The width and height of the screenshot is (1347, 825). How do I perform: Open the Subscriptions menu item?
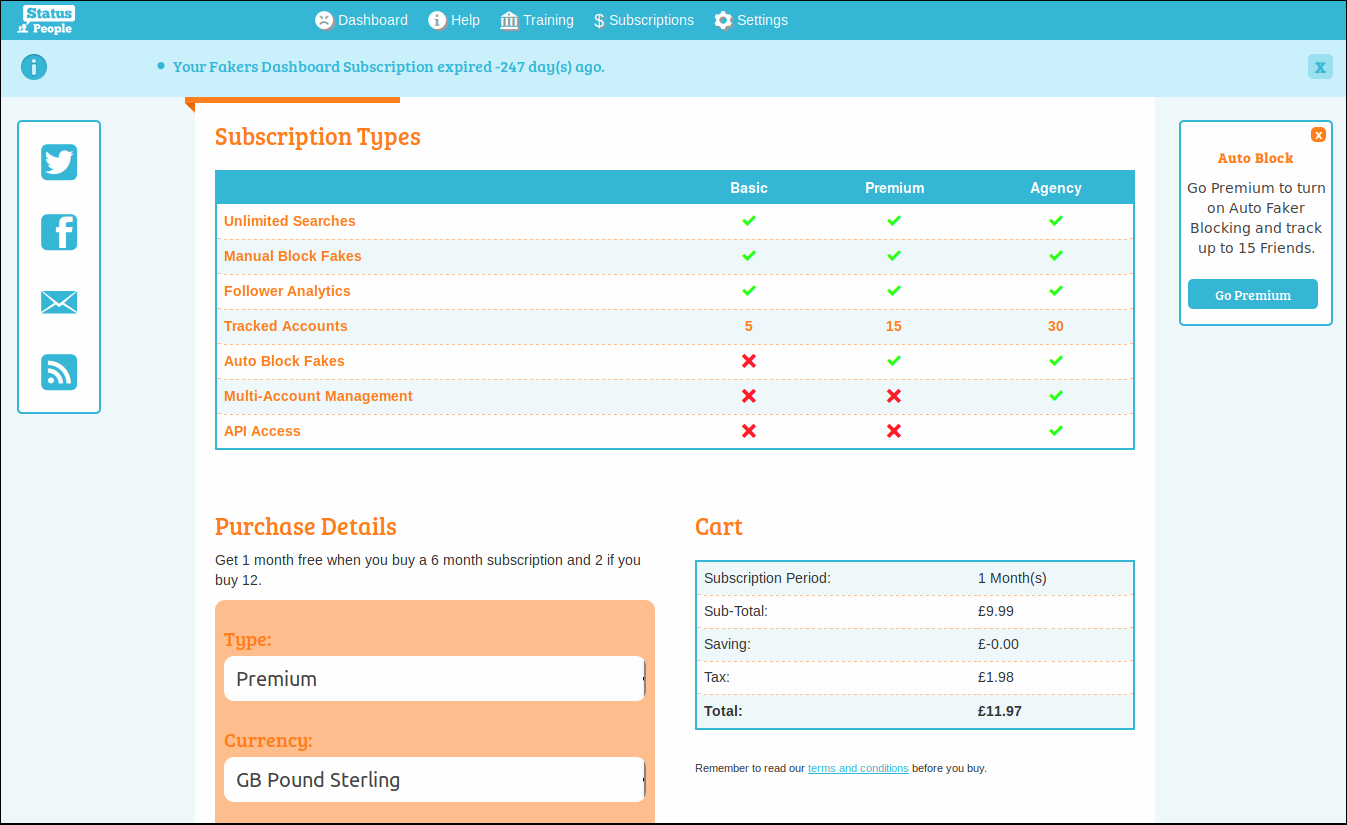643,20
